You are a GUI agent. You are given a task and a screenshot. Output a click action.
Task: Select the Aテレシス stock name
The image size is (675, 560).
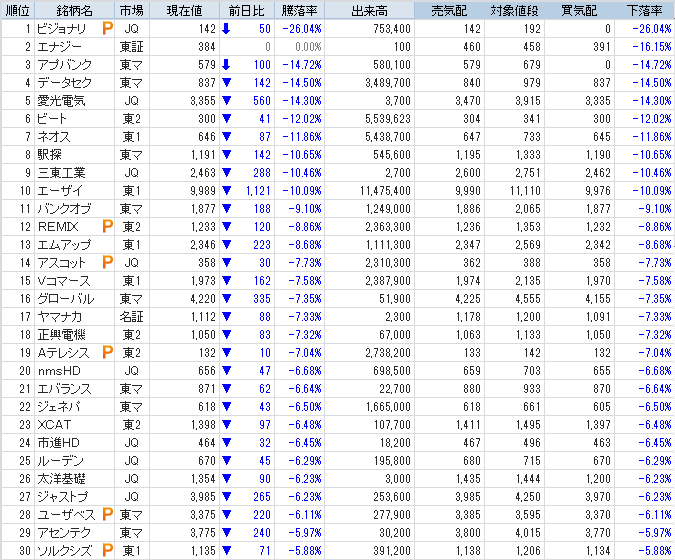tap(63, 353)
